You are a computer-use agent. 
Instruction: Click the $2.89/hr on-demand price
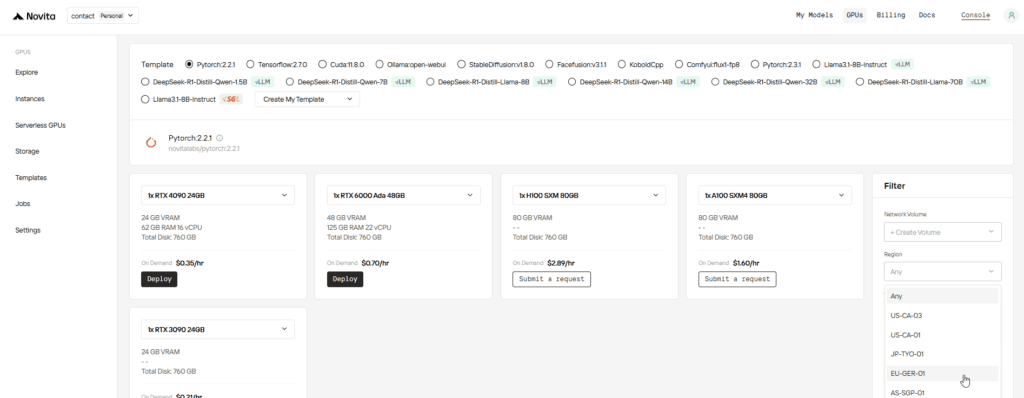[x=561, y=263]
